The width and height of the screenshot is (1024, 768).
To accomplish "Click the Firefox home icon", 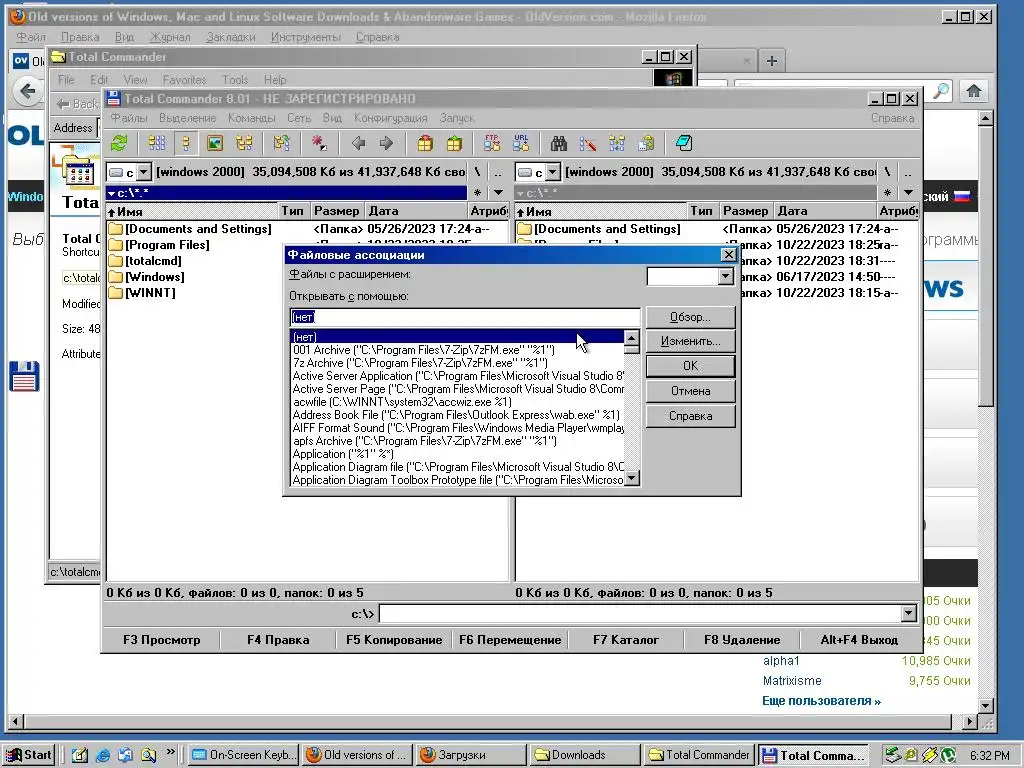I will (974, 91).
